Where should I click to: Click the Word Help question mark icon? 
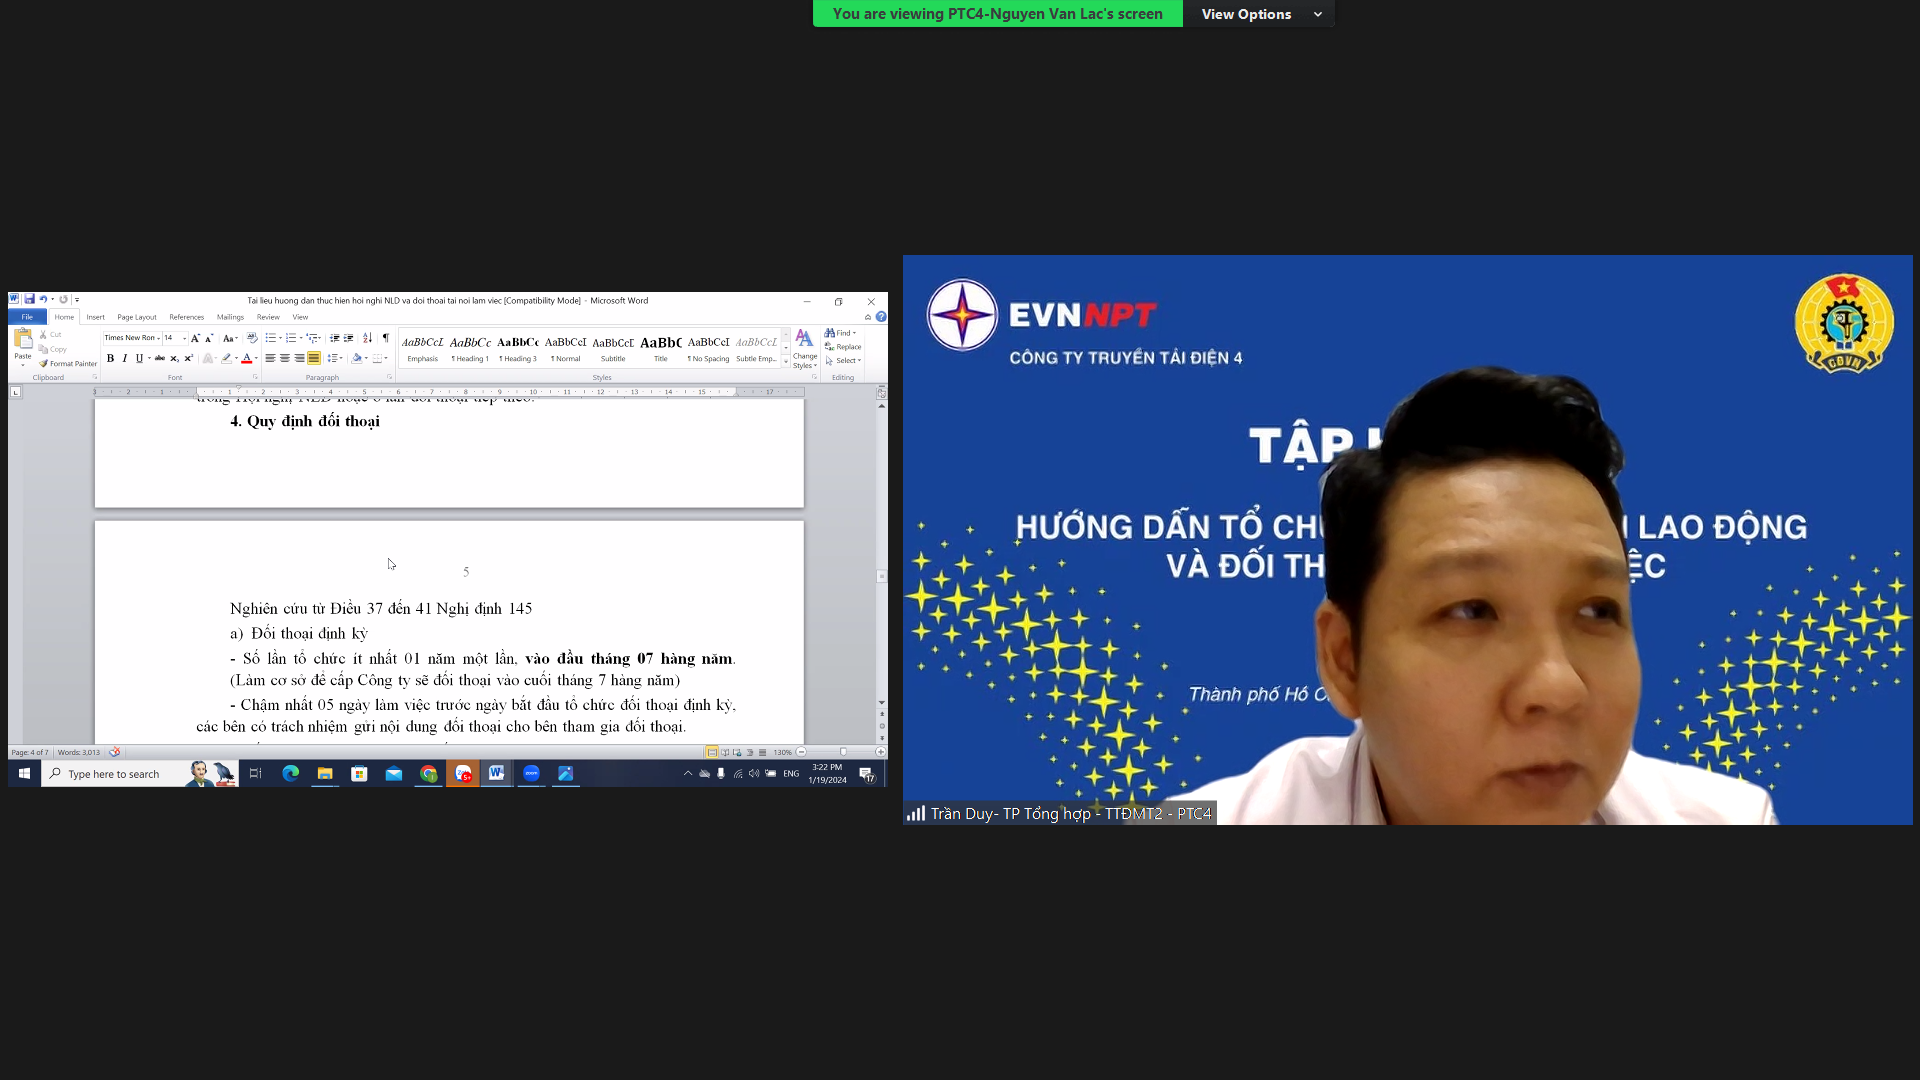click(x=881, y=317)
